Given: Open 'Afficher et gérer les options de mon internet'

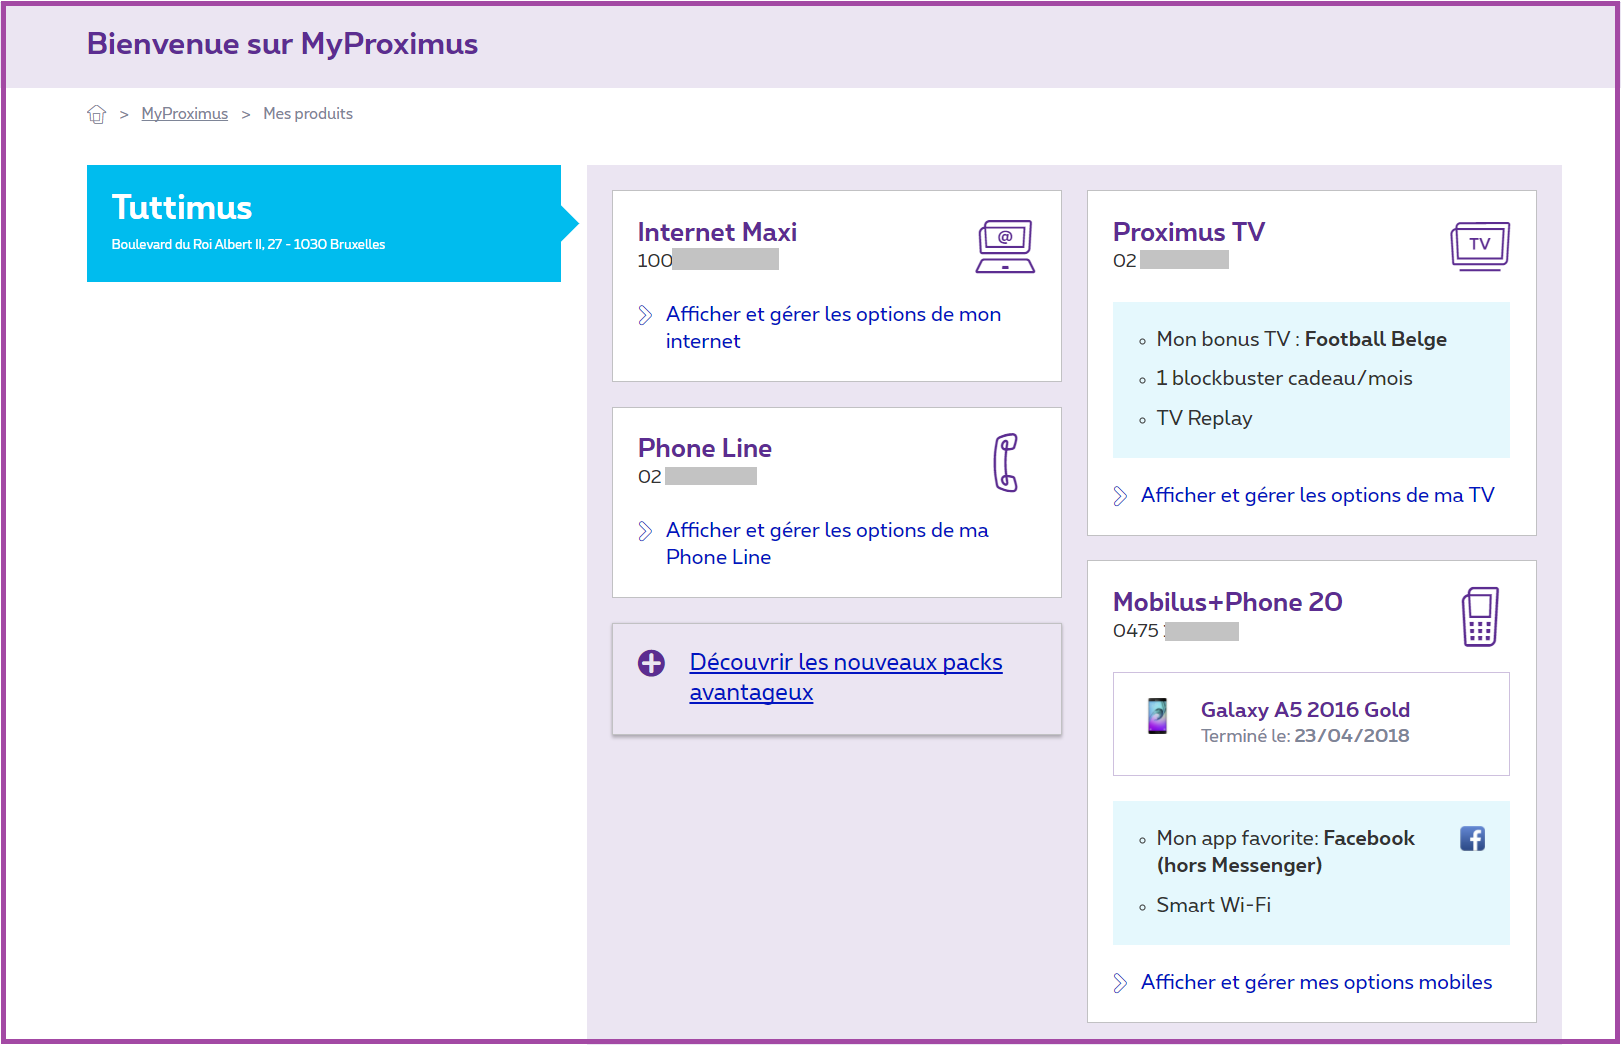Looking at the screenshot, I should tap(832, 315).
